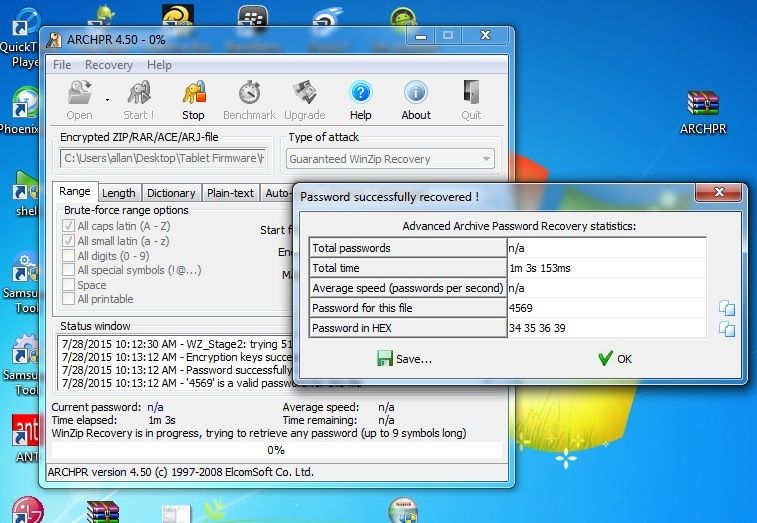757x523 pixels.
Task: Open the Recovery menu
Action: coord(108,65)
